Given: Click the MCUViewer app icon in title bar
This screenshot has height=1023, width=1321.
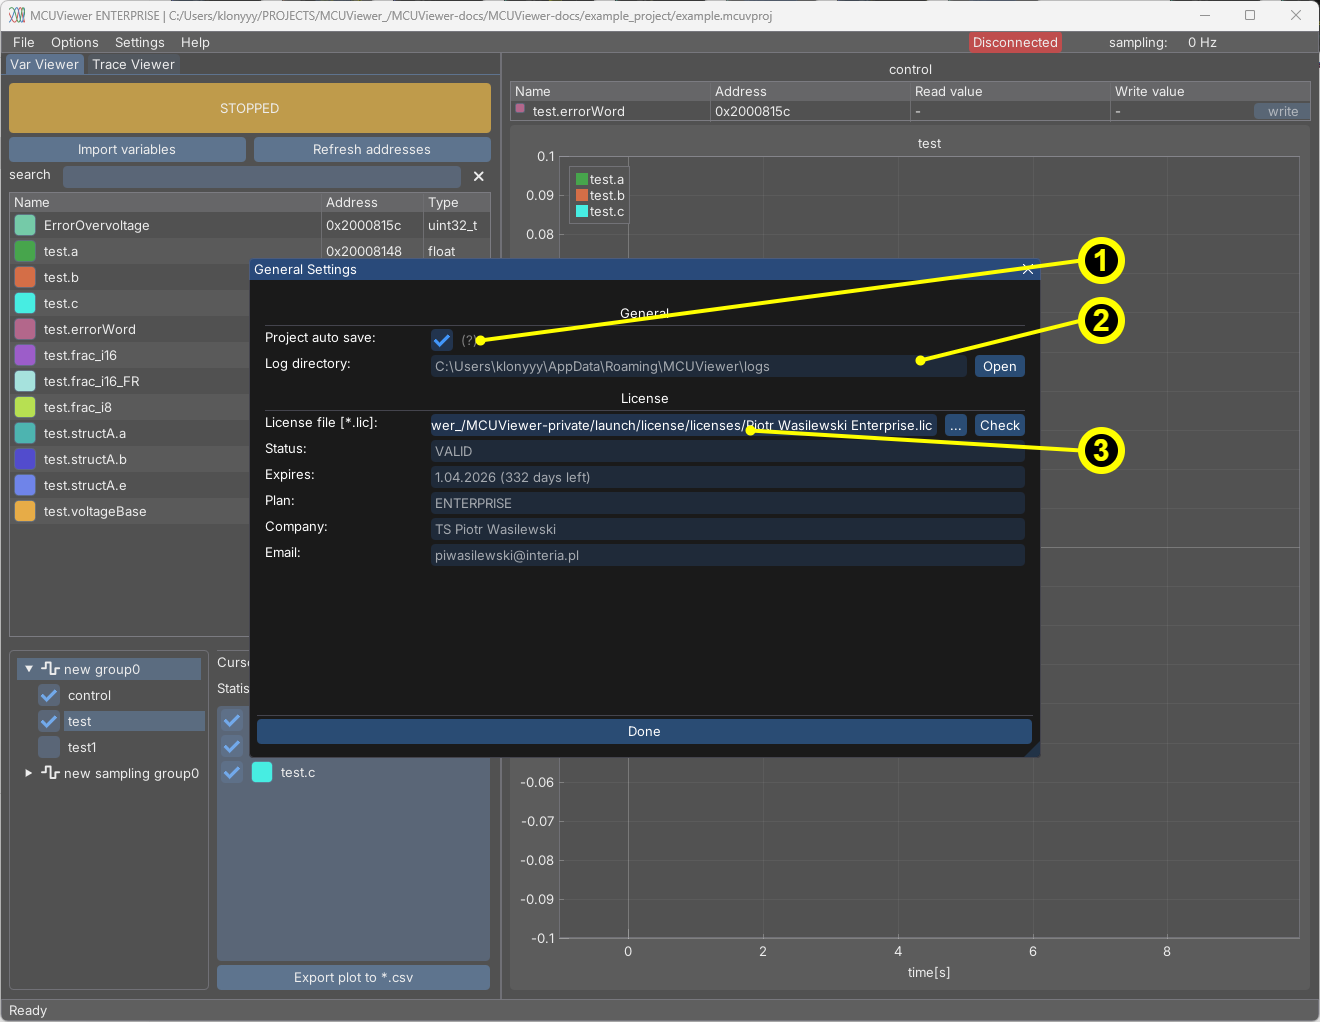Looking at the screenshot, I should [16, 15].
